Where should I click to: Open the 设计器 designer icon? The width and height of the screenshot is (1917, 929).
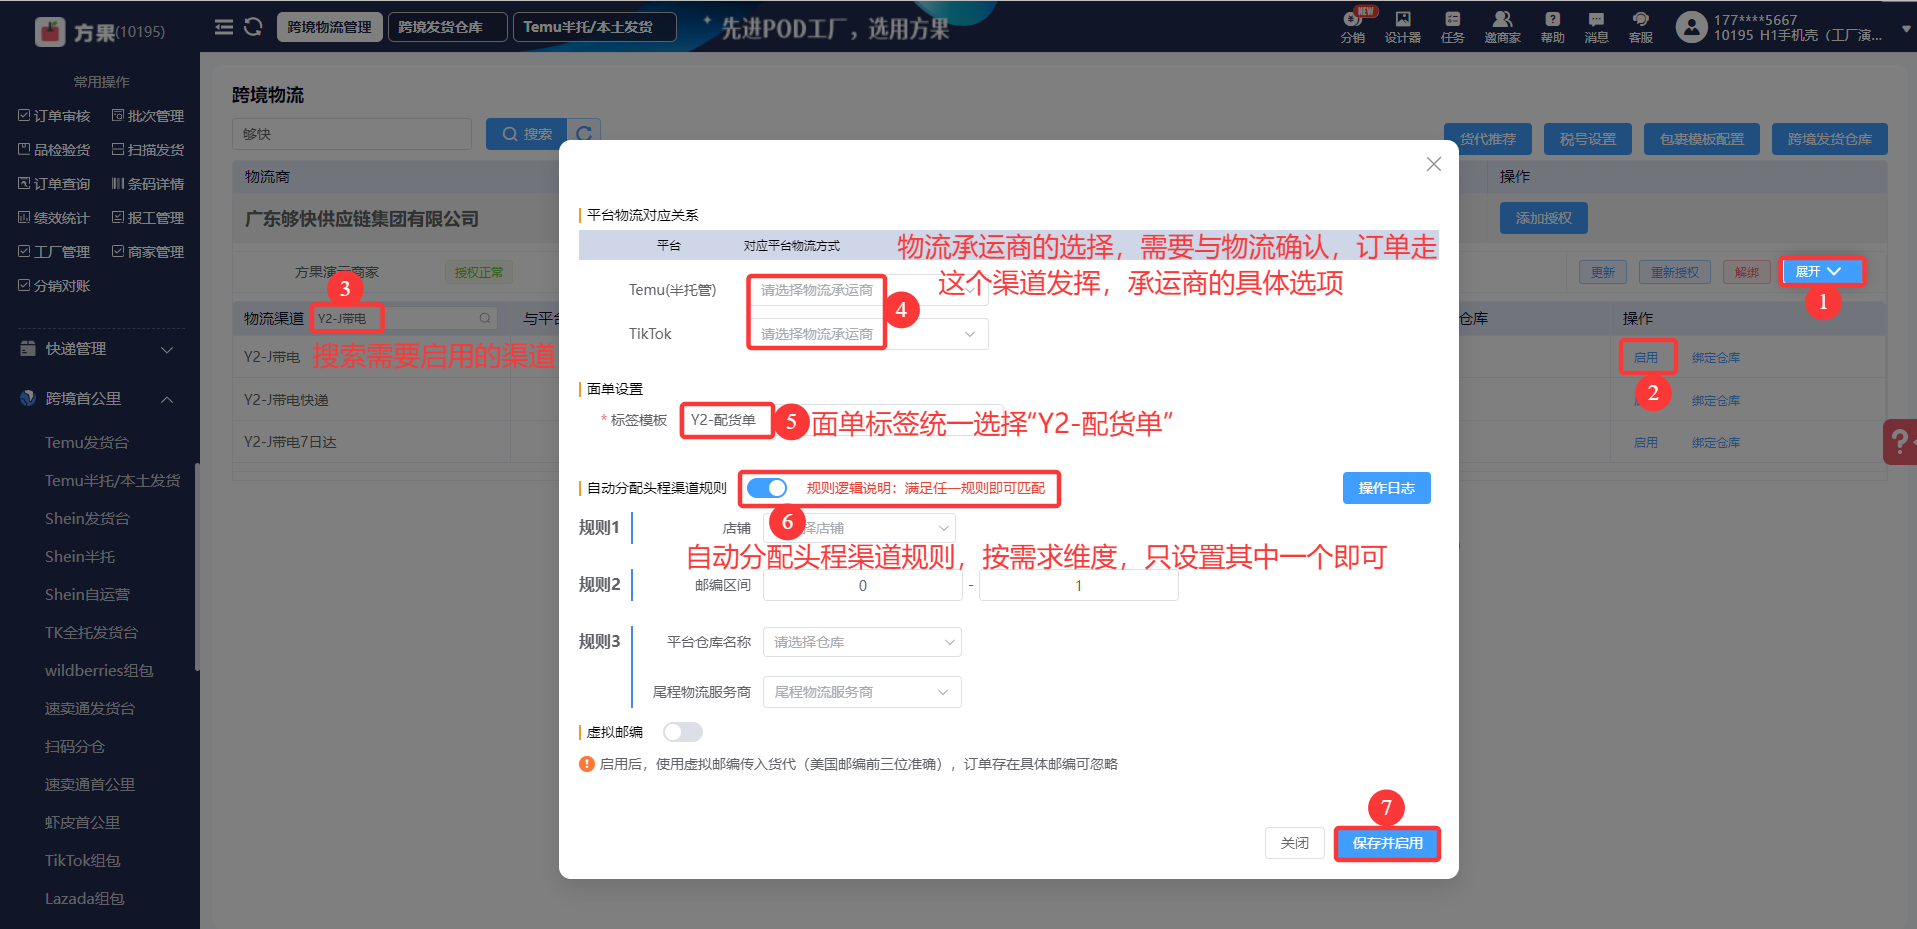click(x=1403, y=26)
